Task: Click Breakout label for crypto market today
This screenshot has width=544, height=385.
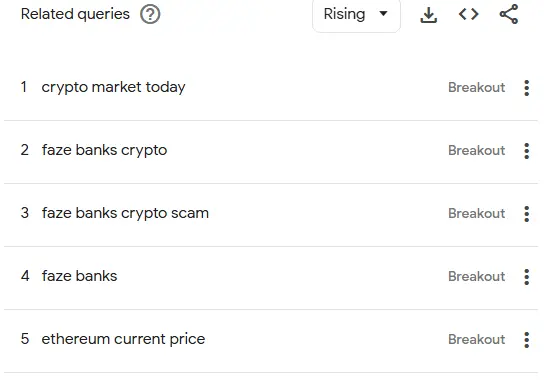Action: [x=476, y=87]
